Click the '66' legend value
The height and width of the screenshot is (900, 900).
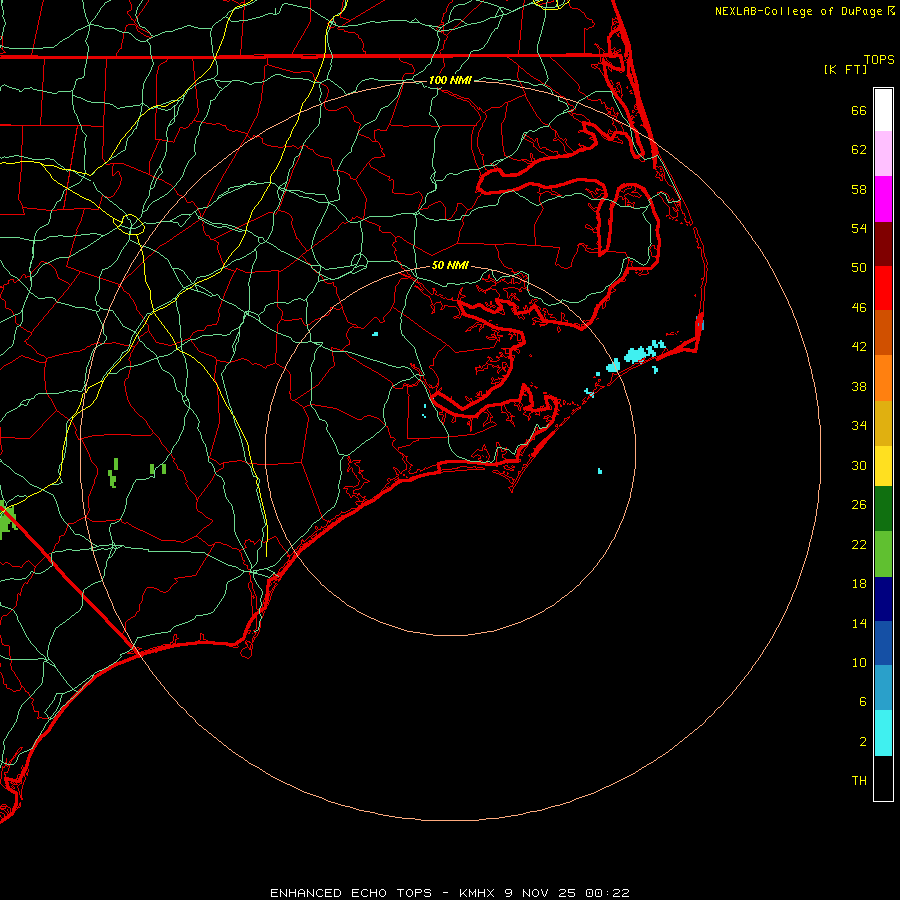coord(859,110)
